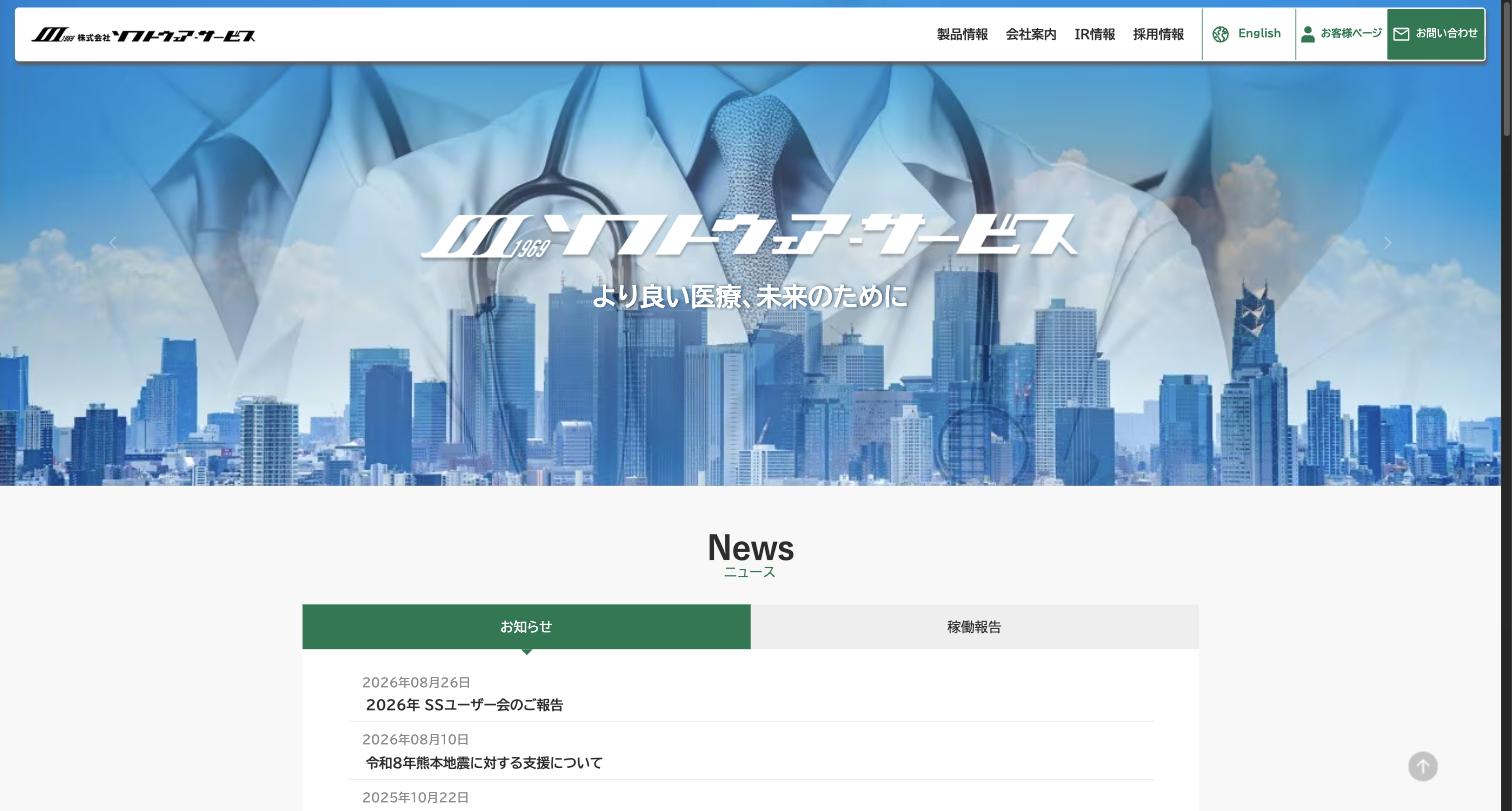Screen dimensions: 1512x811
Task: Click the large ソフトウェア・サービス hero logo
Action: 750,236
